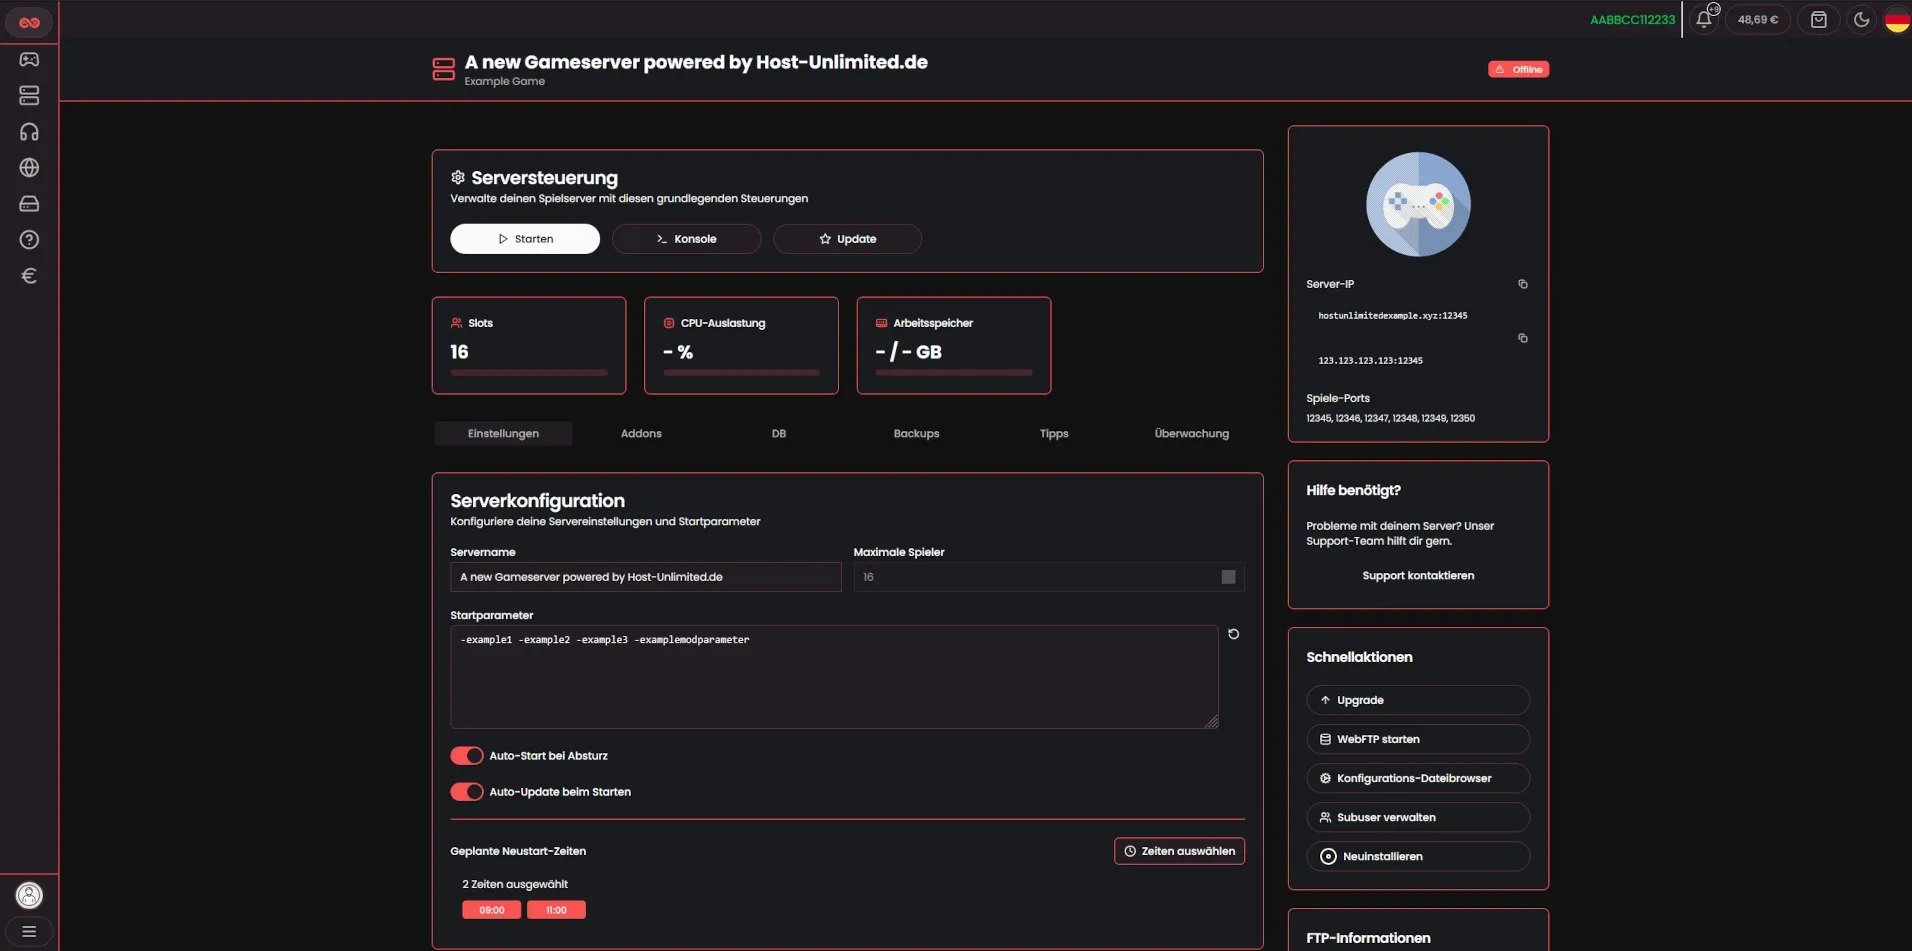
Task: Click the euro billing sidebar icon
Action: click(x=29, y=276)
